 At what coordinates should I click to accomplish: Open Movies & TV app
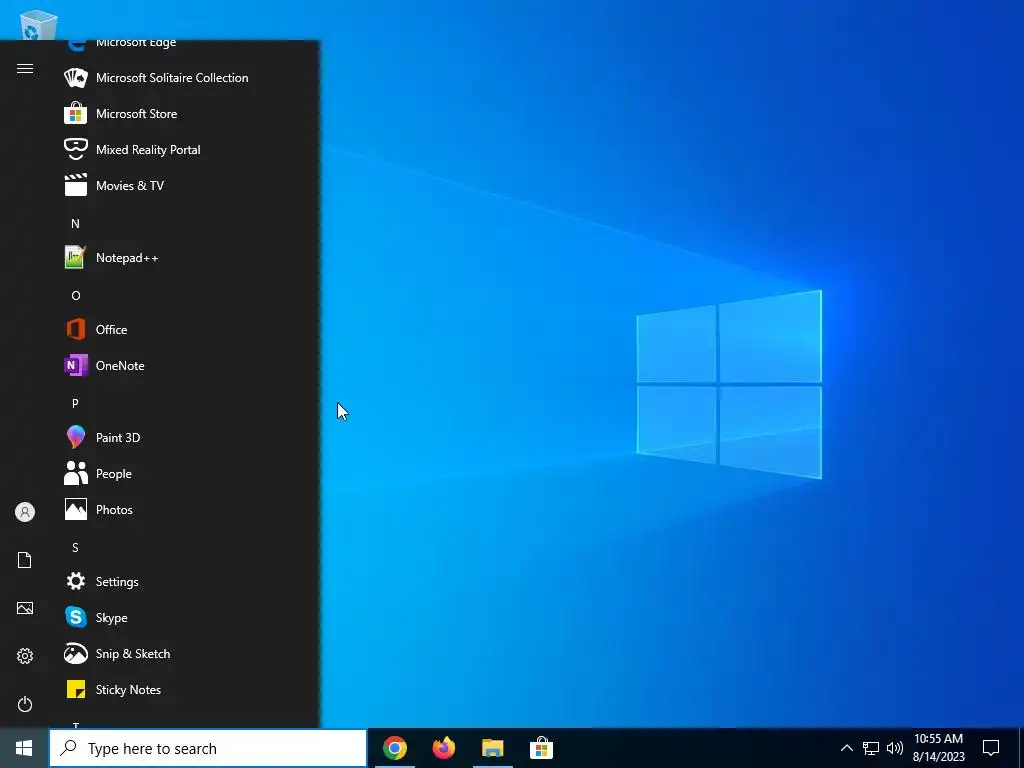tap(188, 185)
